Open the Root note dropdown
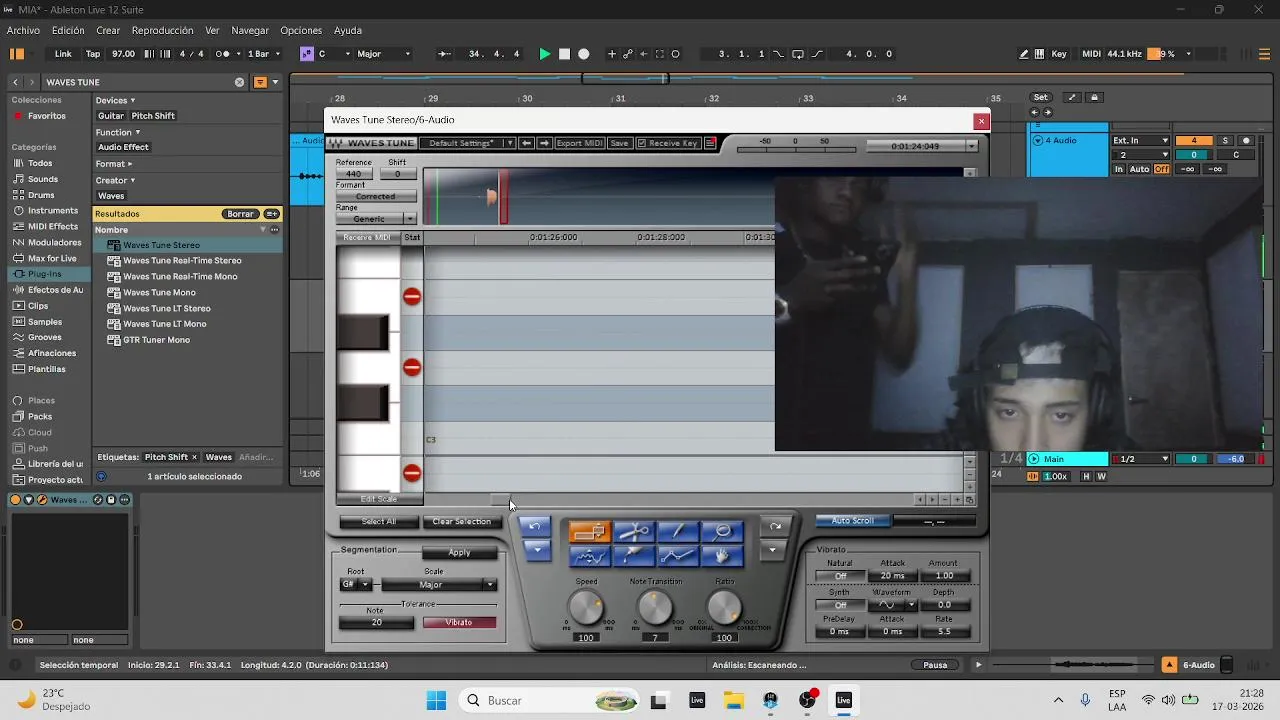1280x720 pixels. [356, 585]
